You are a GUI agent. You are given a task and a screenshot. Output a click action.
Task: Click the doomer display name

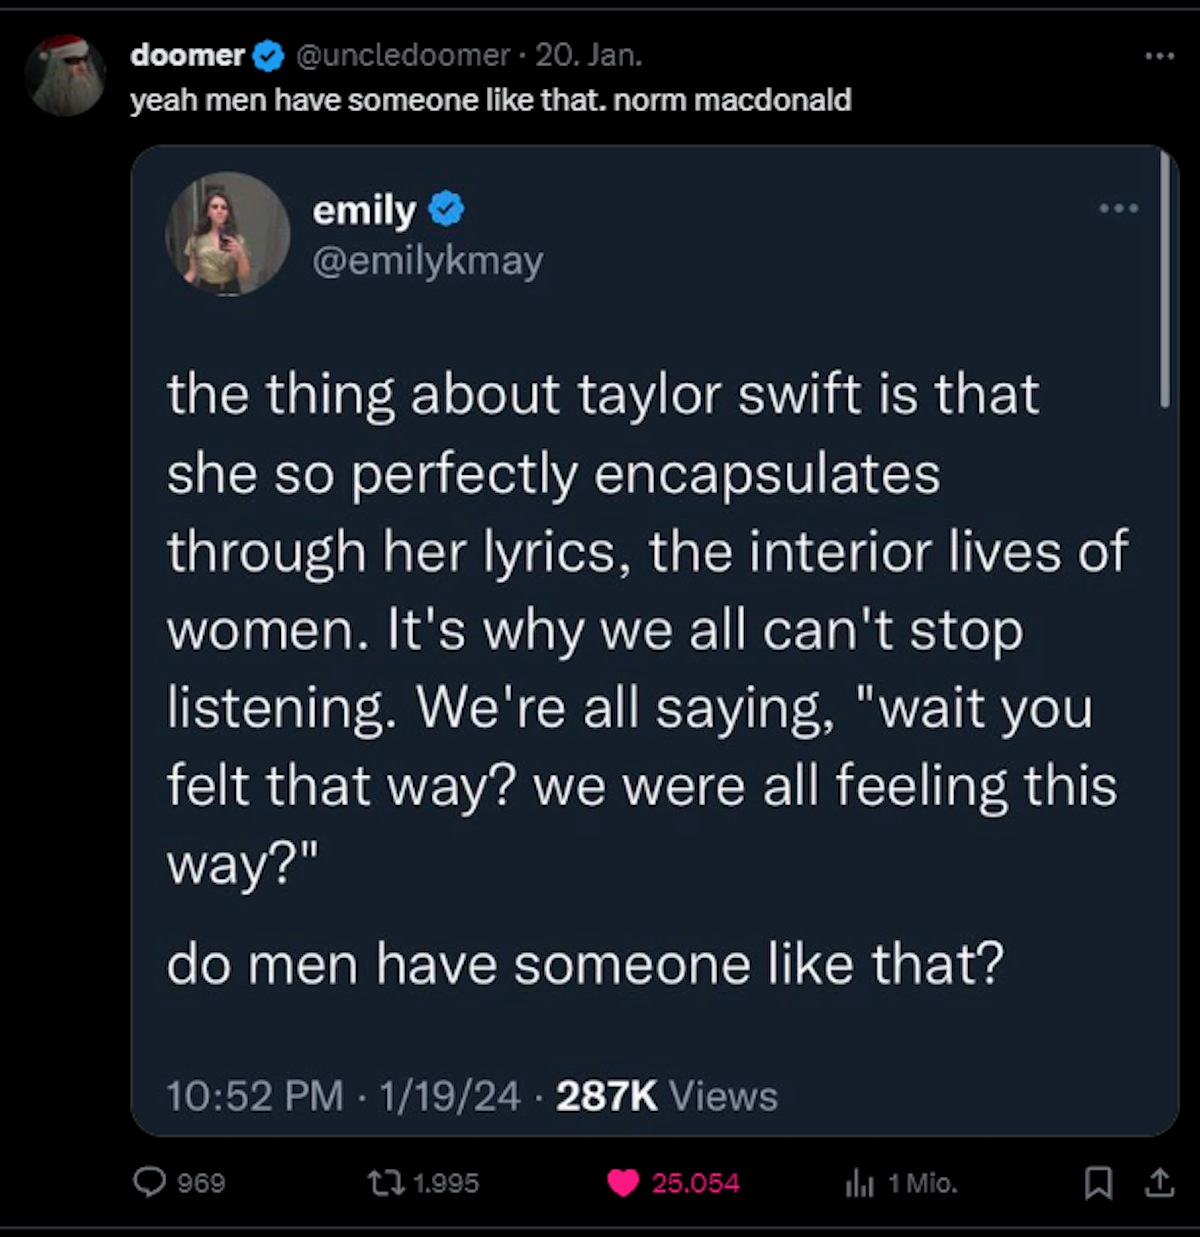(187, 56)
